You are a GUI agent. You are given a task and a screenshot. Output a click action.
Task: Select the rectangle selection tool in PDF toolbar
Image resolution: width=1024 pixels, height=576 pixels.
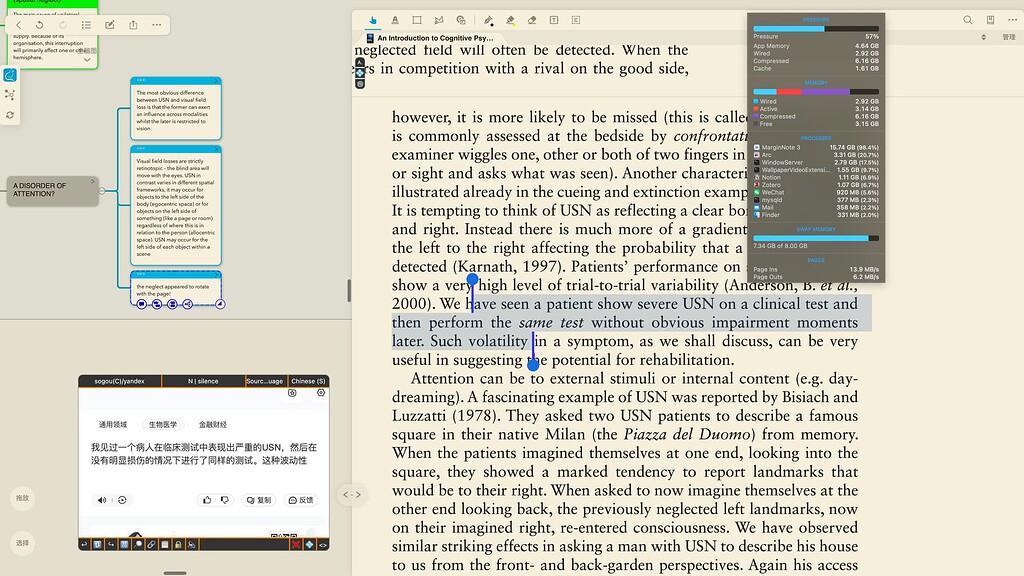(416, 20)
